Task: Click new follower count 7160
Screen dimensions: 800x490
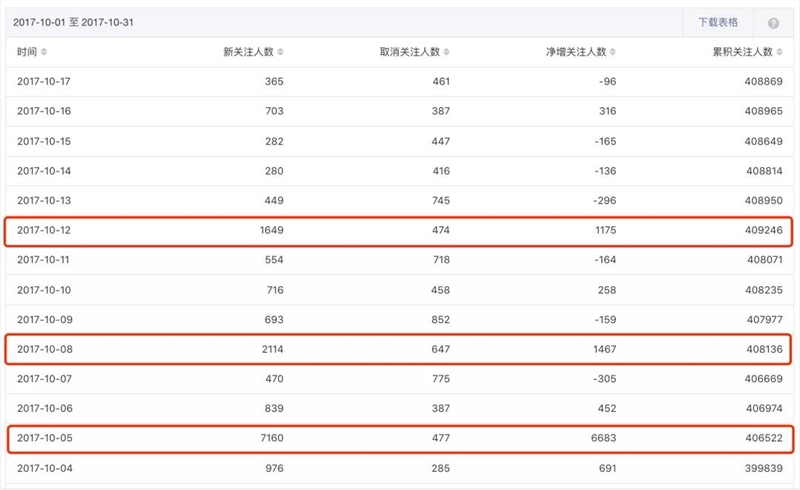Action: click(x=269, y=438)
